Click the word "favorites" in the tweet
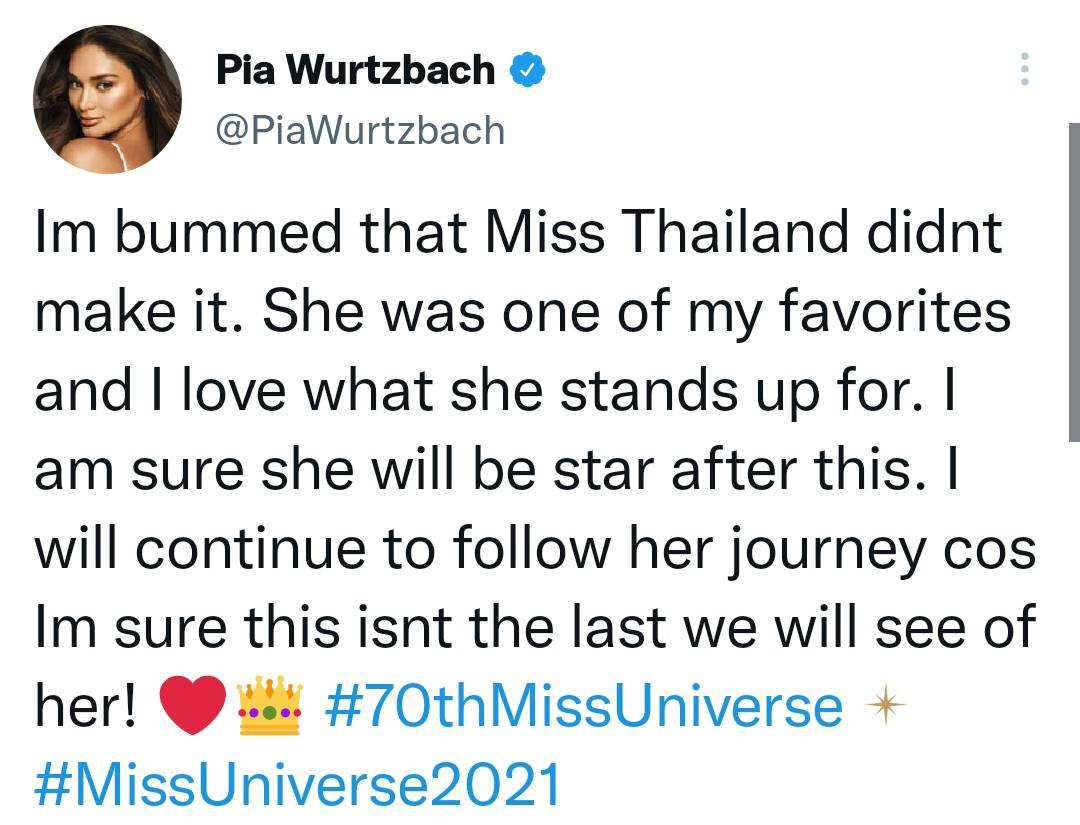This screenshot has width=1080, height=825. (x=889, y=312)
